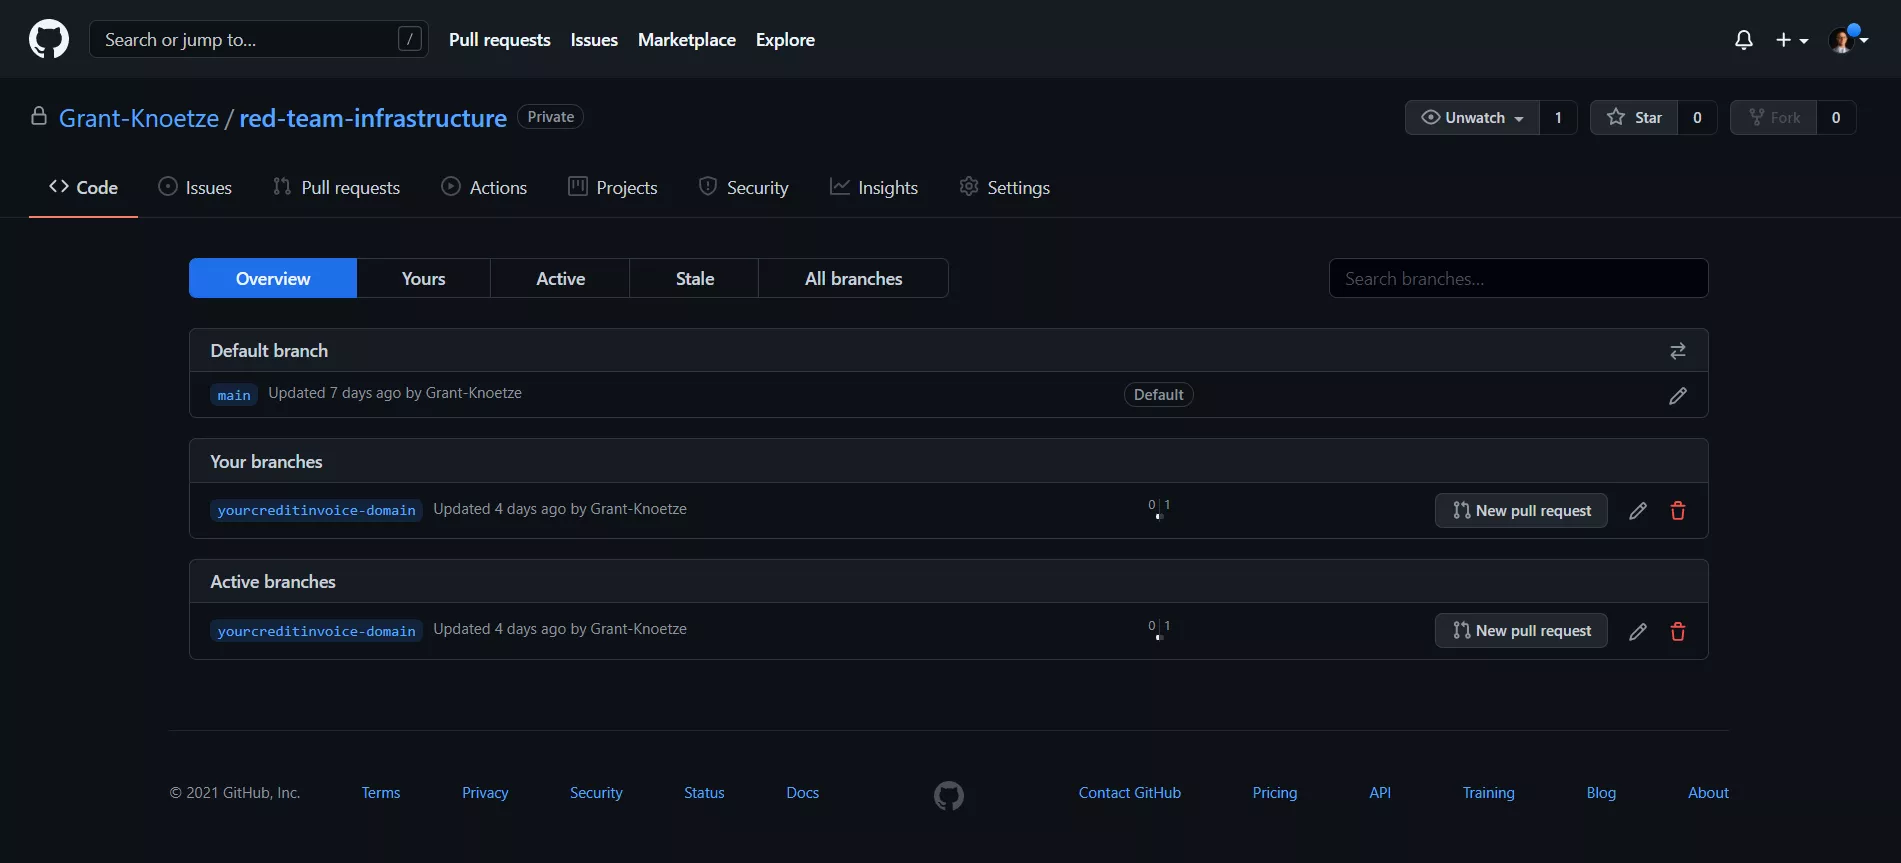Select the All branches filter
Image resolution: width=1901 pixels, height=863 pixels.
[853, 278]
